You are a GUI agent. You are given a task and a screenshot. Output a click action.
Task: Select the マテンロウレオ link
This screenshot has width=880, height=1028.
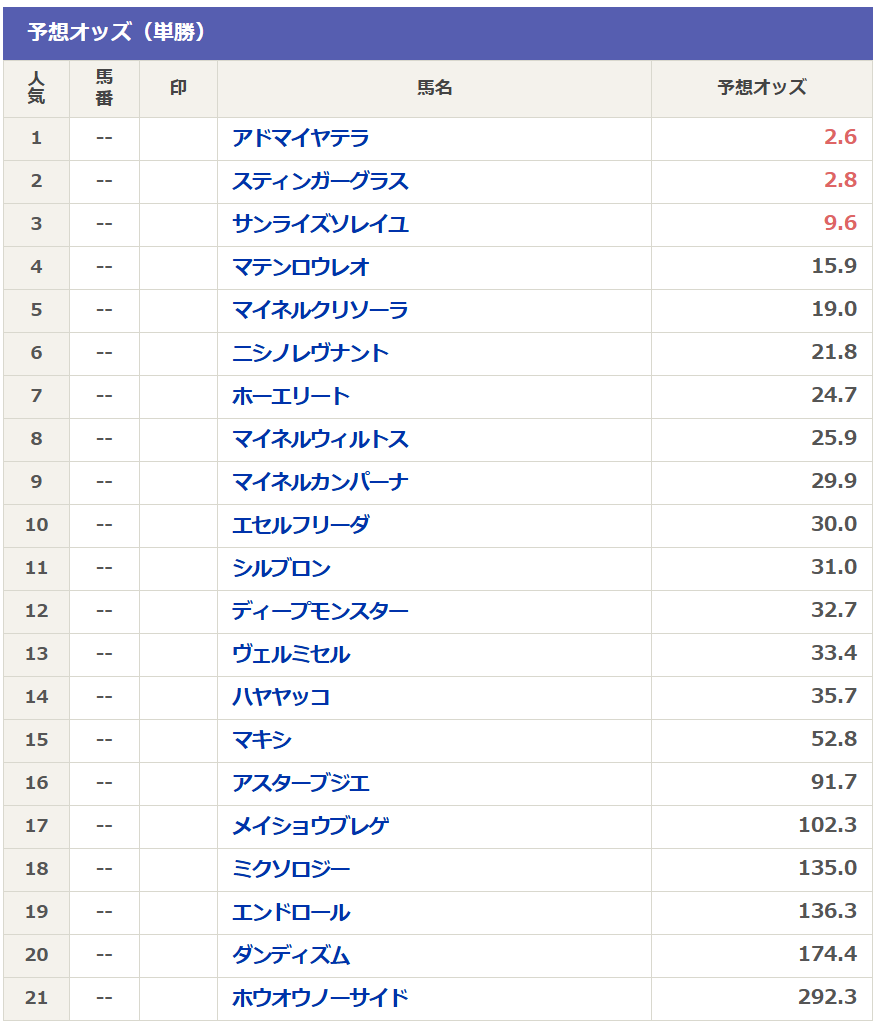pos(300,267)
